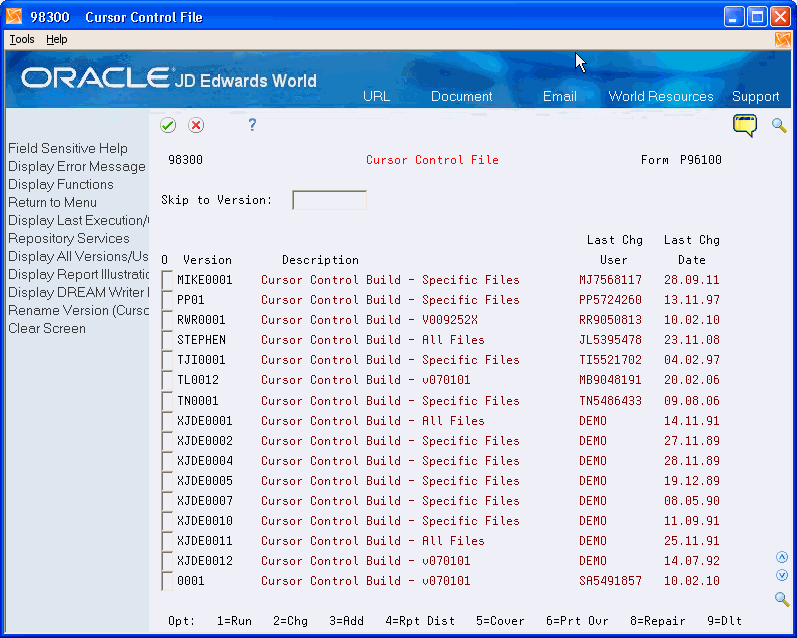The width and height of the screenshot is (797, 638).
Task: Click the 8=Repair option text
Action: pyautogui.click(x=658, y=621)
